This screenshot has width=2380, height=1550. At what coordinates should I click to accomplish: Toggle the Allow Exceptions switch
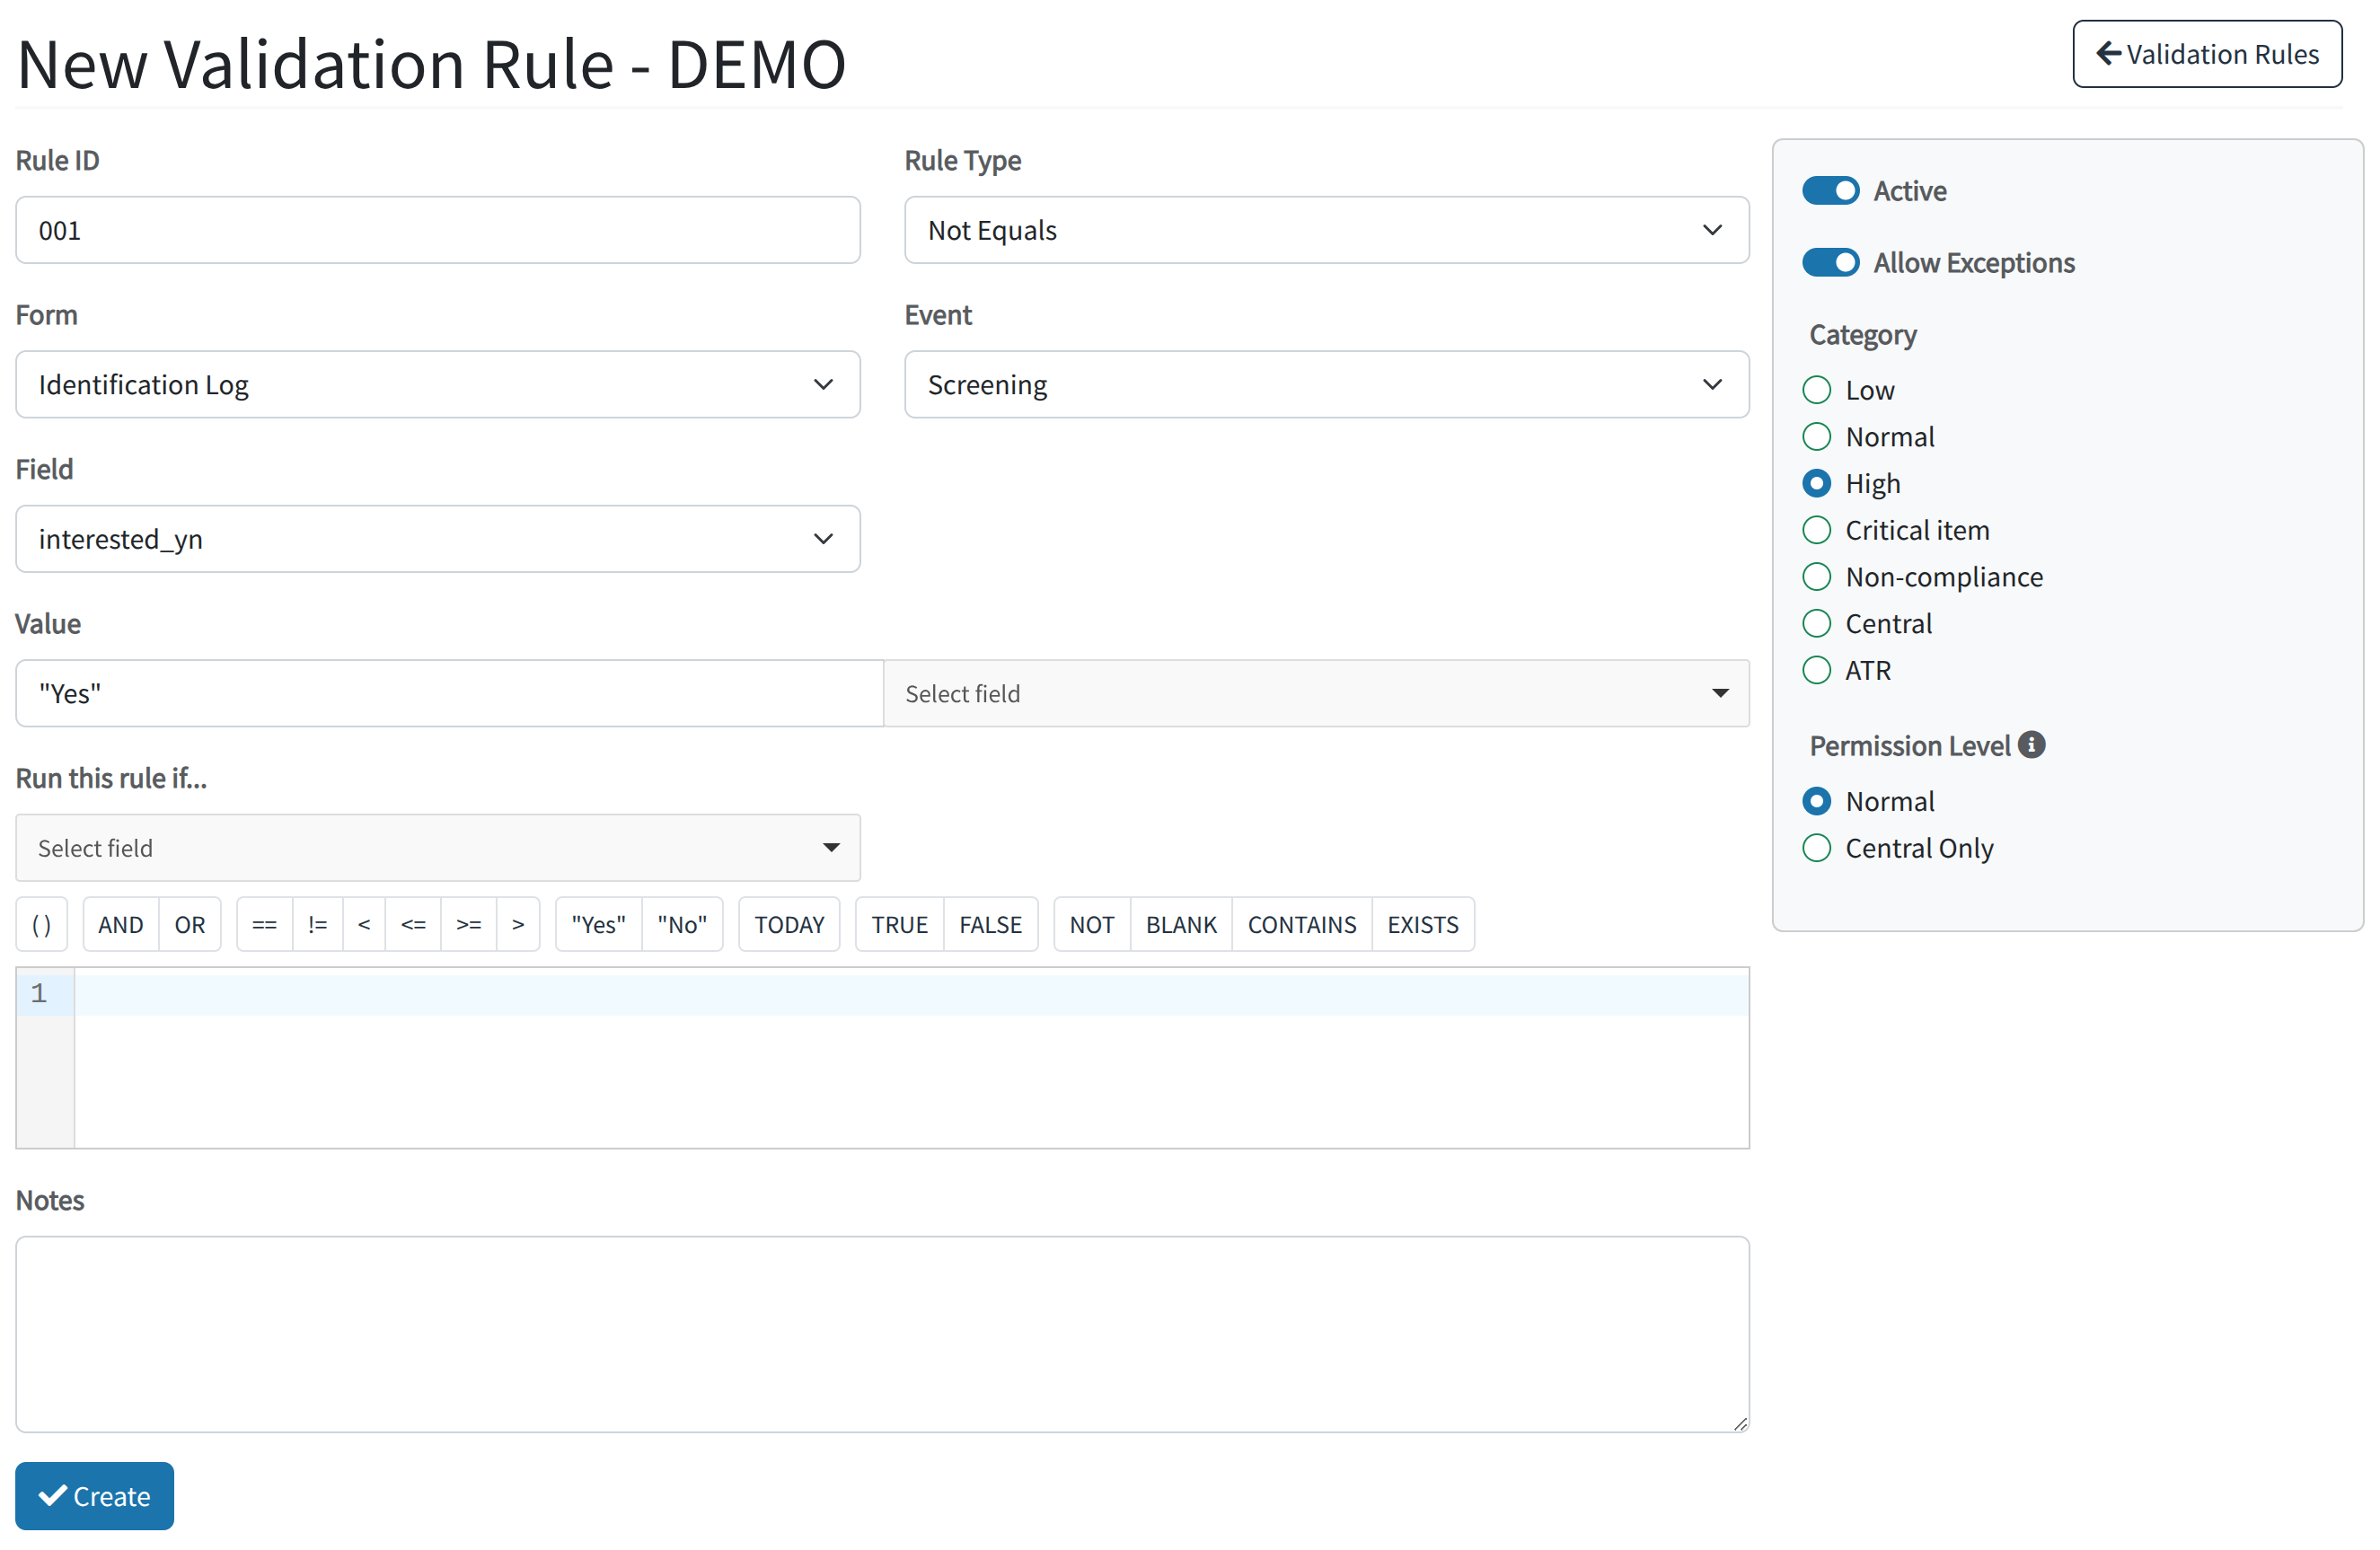point(1830,263)
